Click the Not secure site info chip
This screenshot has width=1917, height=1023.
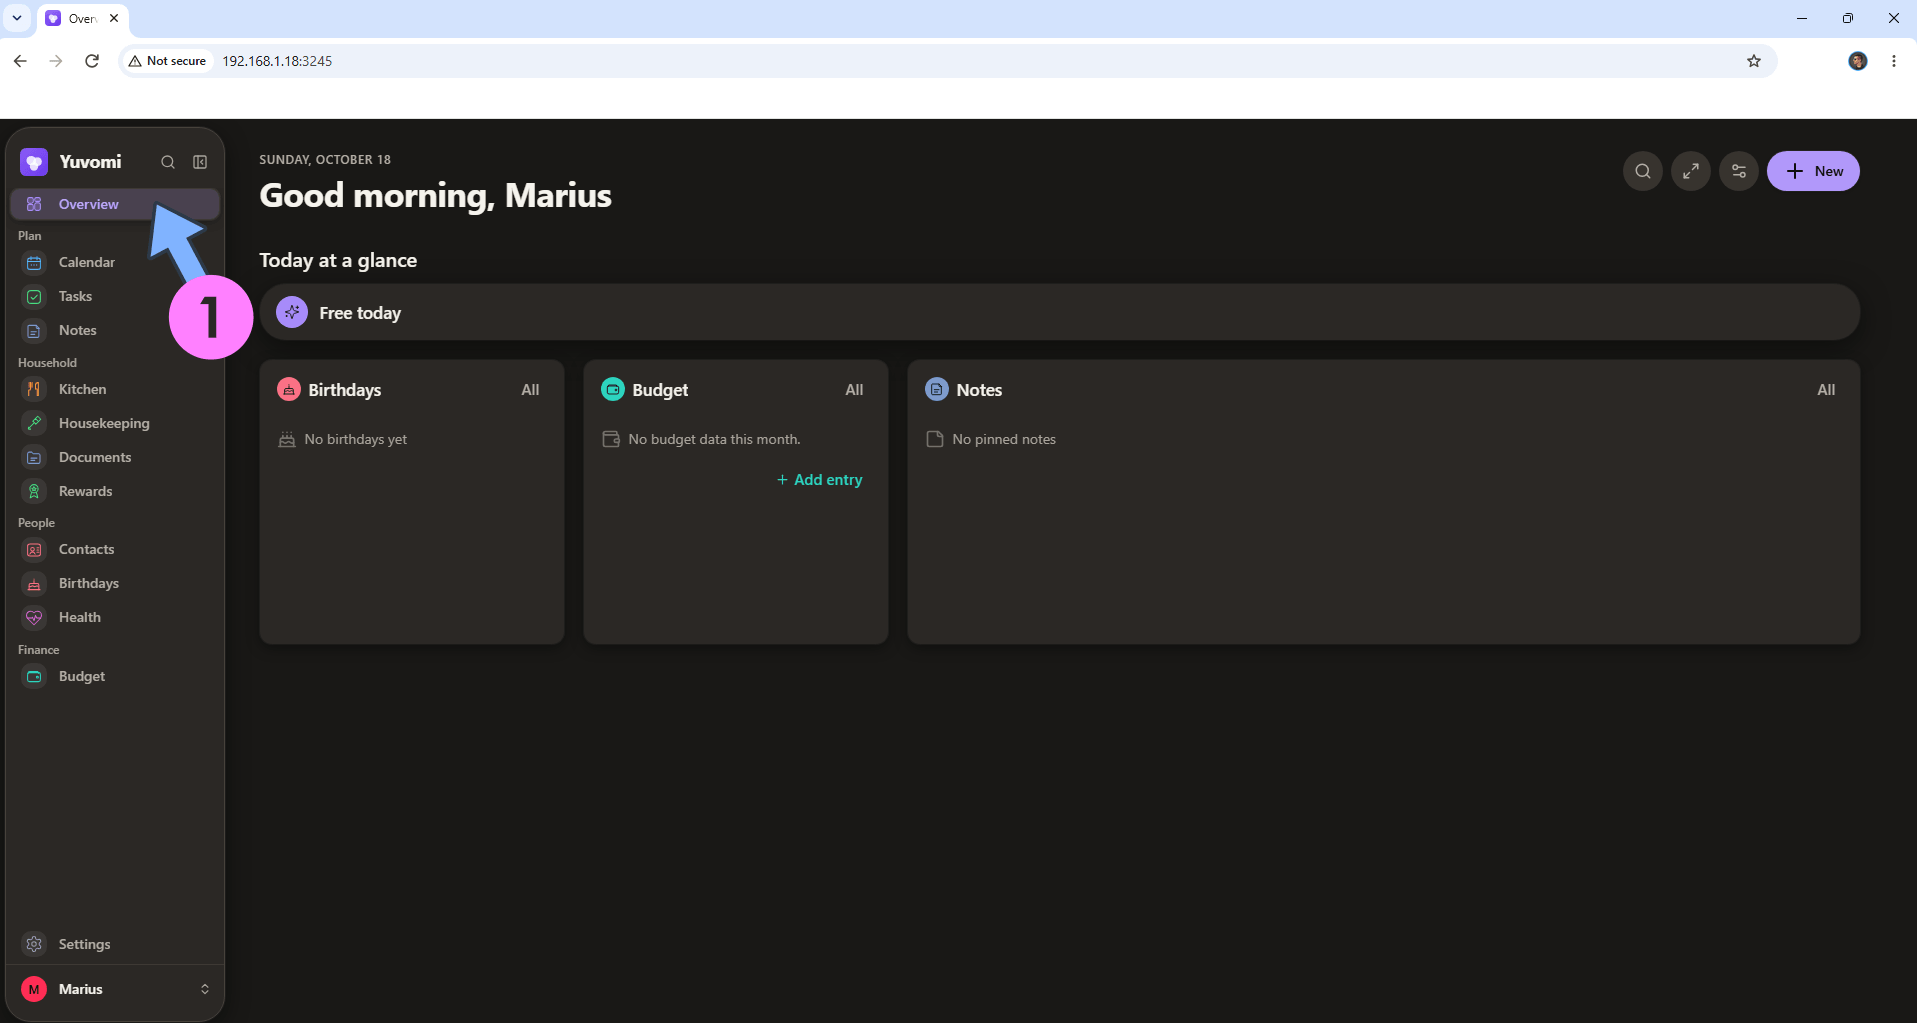tap(167, 61)
